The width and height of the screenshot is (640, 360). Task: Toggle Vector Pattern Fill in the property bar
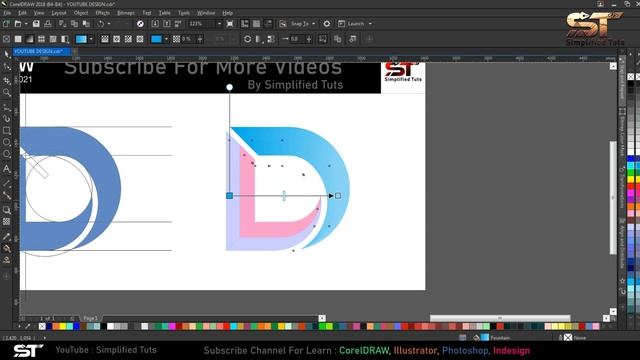pyautogui.click(x=41, y=39)
